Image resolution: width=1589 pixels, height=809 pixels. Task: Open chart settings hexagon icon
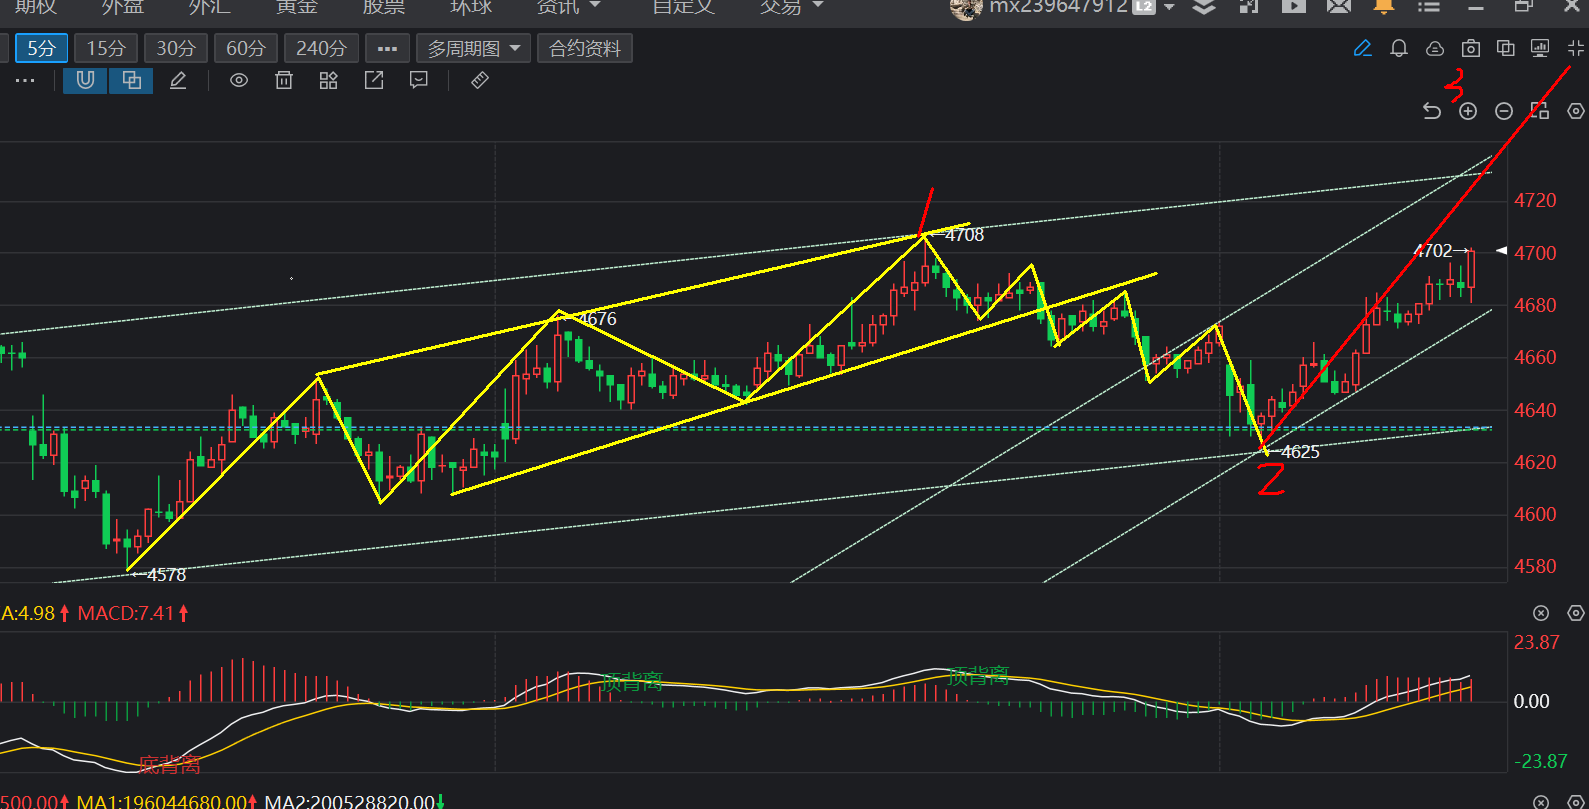1576,111
